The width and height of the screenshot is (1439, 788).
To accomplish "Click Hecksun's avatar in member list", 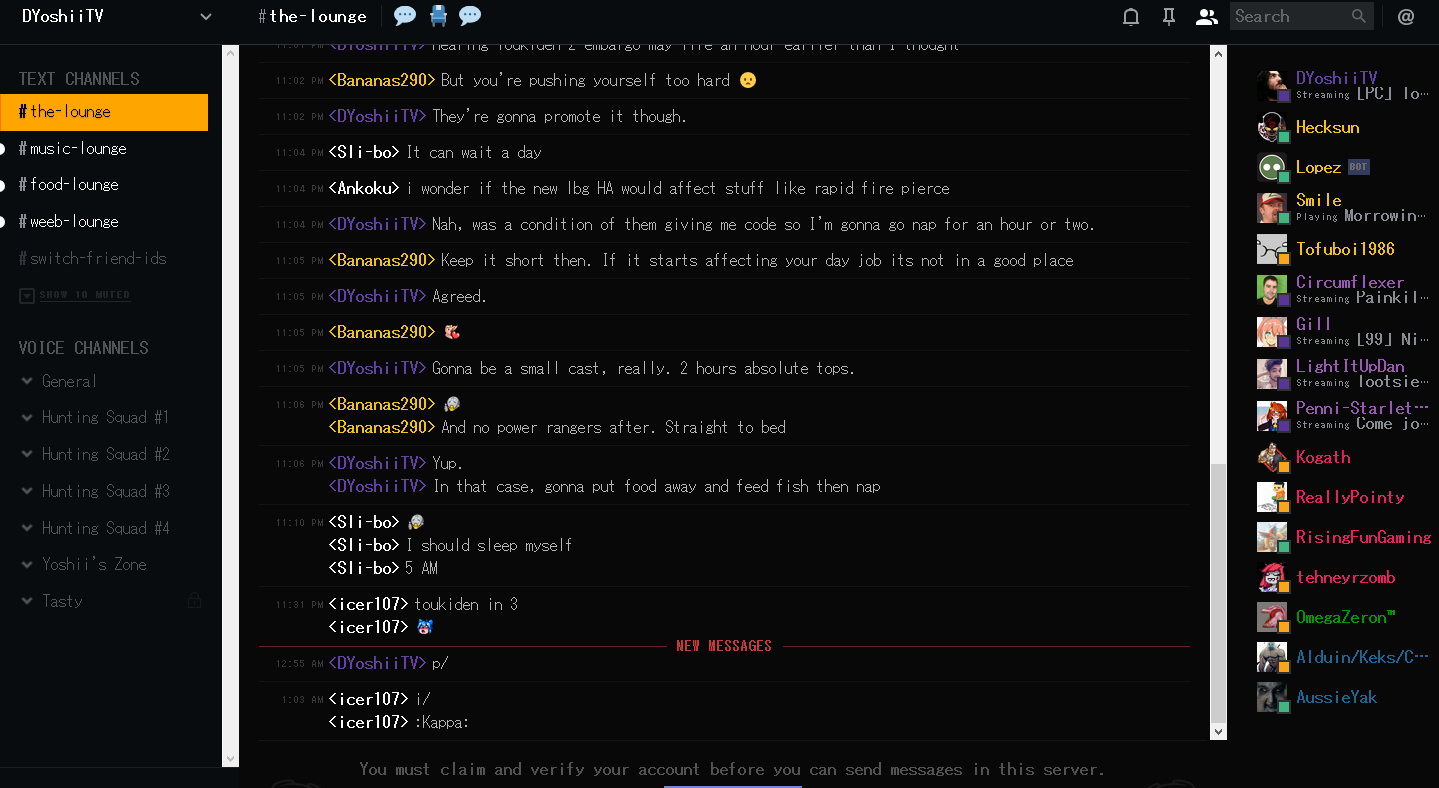I will [x=1272, y=127].
